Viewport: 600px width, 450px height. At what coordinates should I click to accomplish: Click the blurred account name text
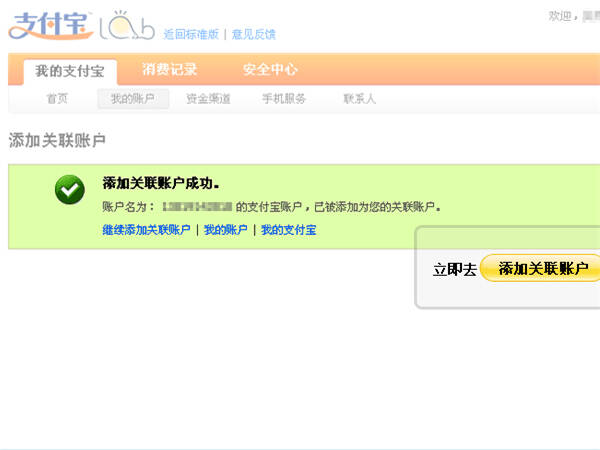point(197,207)
